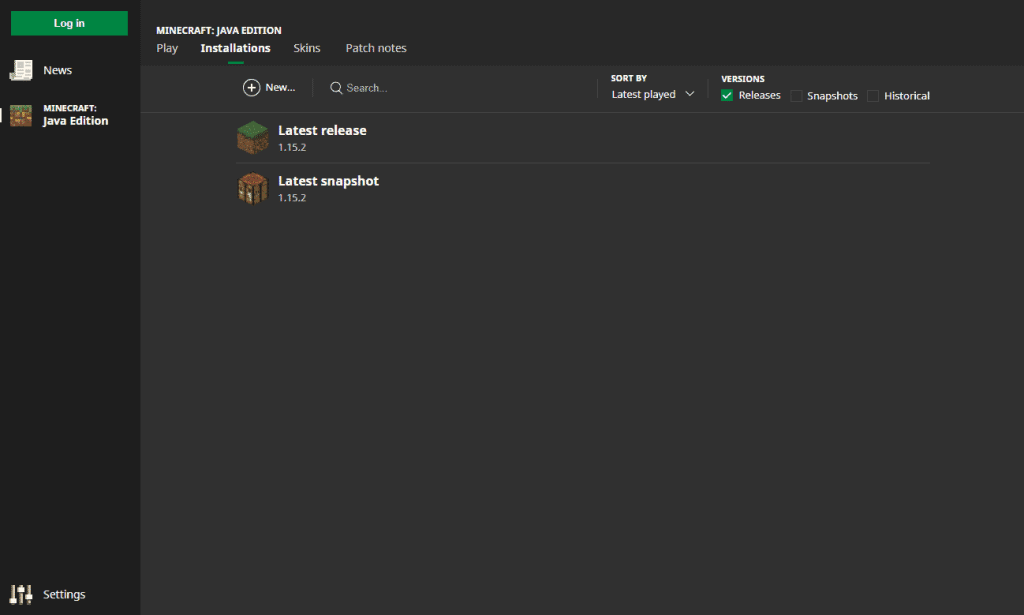Click the SORT BY heading
The image size is (1024, 615).
[629, 78]
